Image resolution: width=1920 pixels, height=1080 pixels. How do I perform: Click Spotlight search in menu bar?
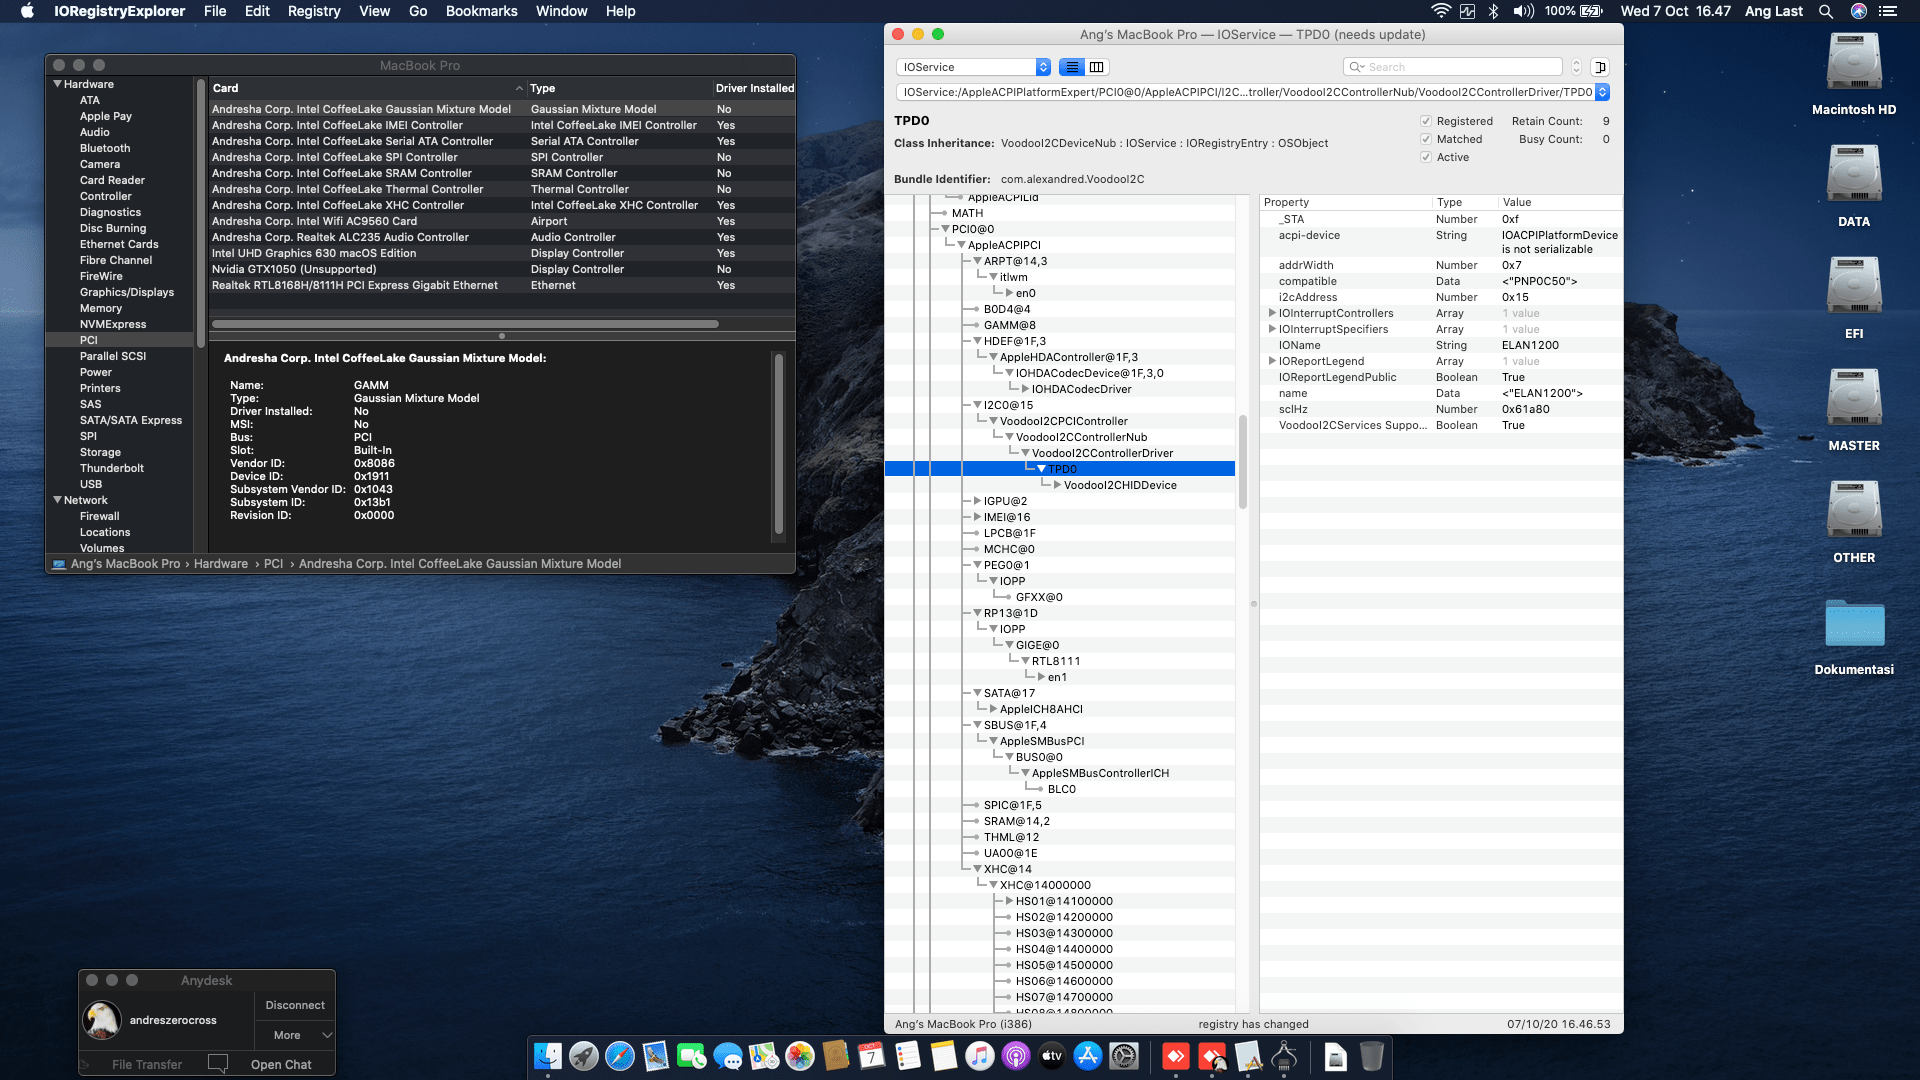(x=1826, y=11)
